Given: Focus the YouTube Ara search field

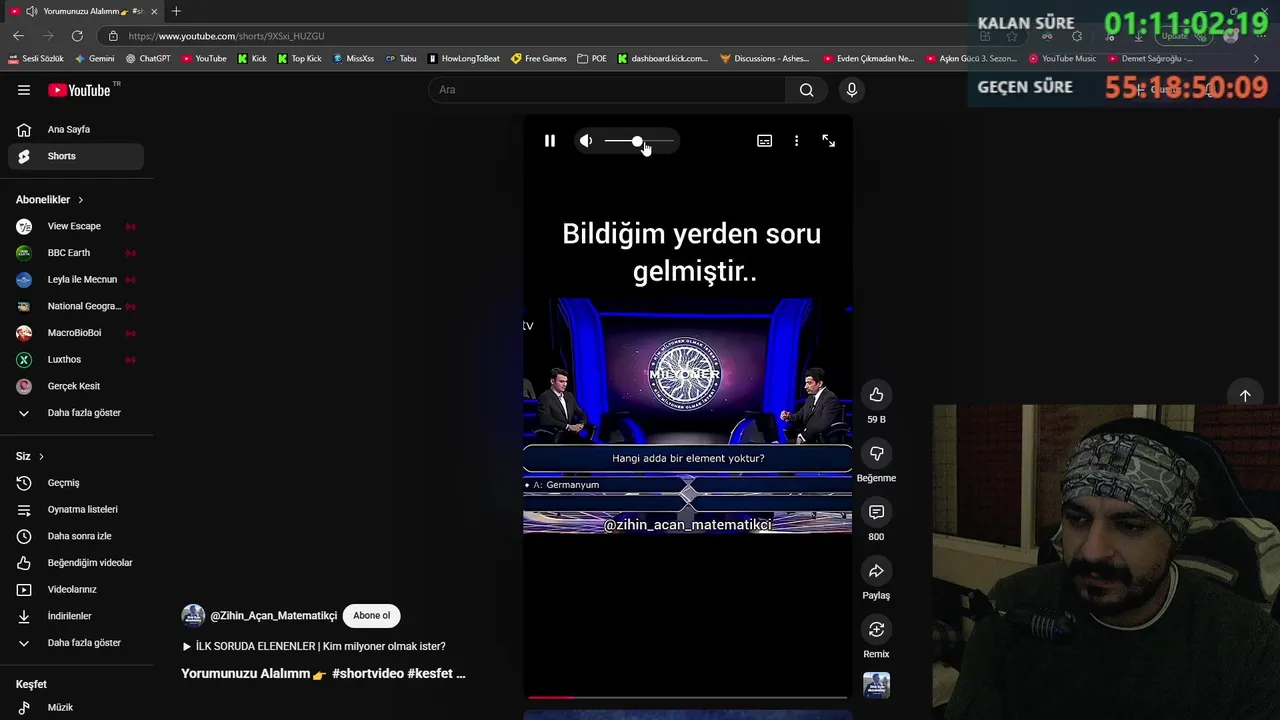Looking at the screenshot, I should coord(607,90).
